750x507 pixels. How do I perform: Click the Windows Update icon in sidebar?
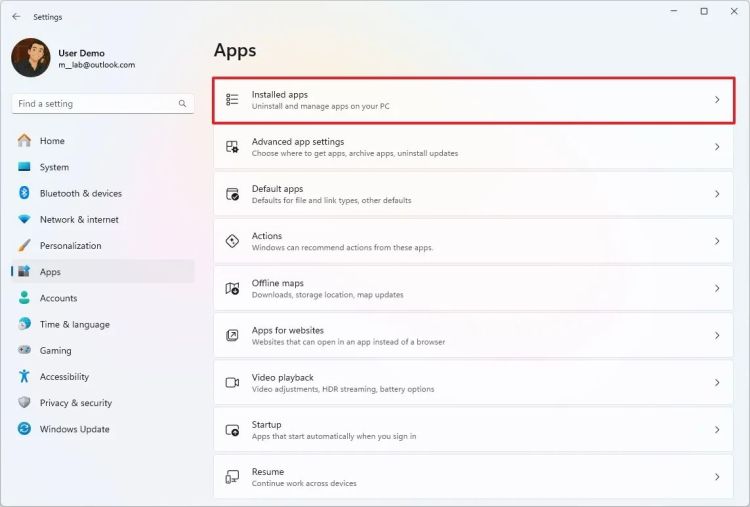point(24,429)
